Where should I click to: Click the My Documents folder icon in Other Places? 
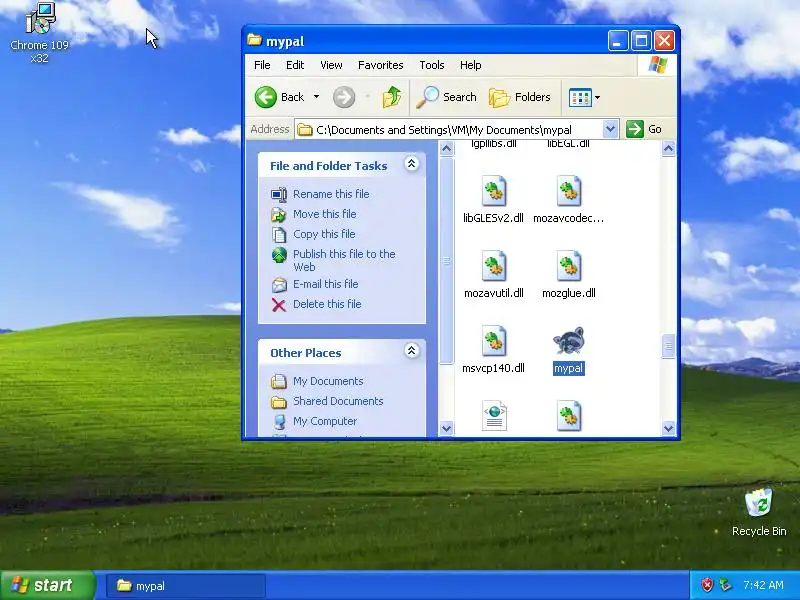[x=279, y=382]
